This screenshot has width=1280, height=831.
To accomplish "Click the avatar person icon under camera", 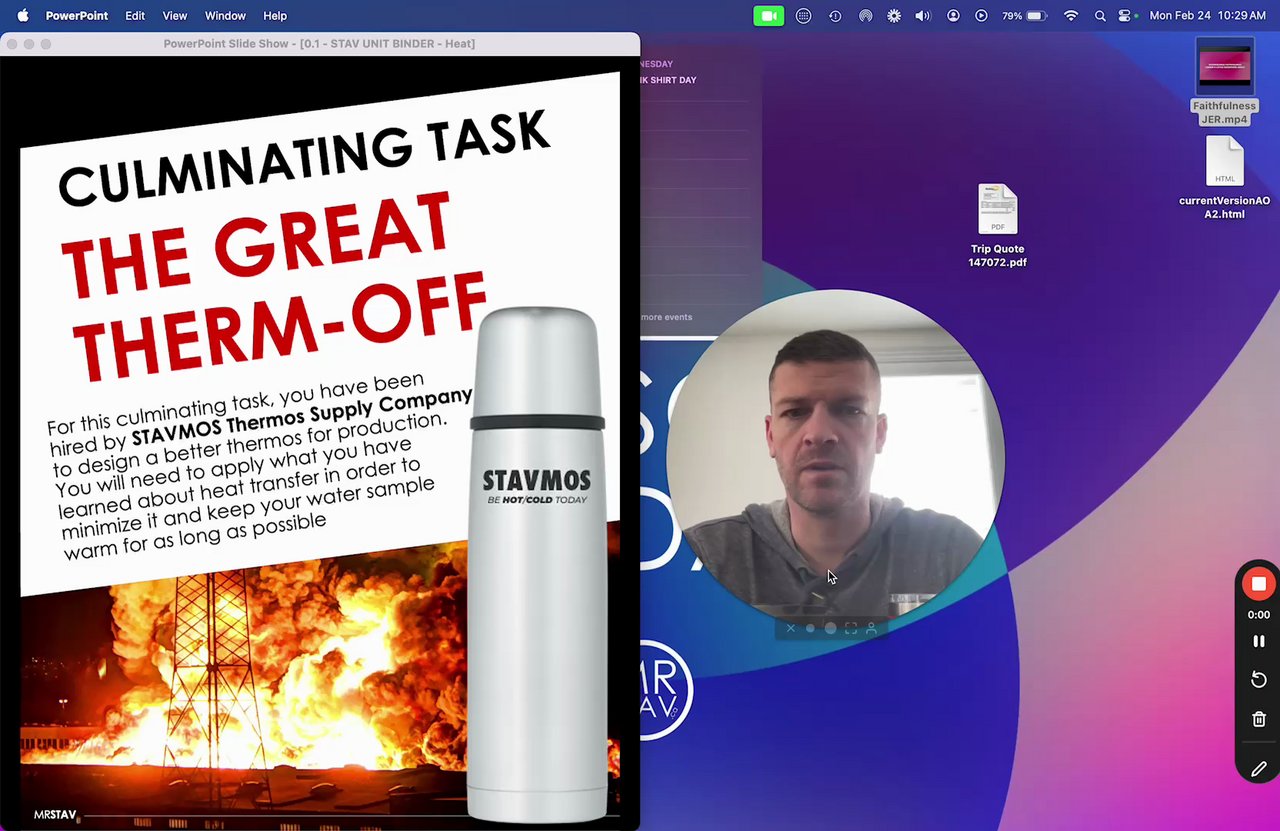I will [x=871, y=629].
